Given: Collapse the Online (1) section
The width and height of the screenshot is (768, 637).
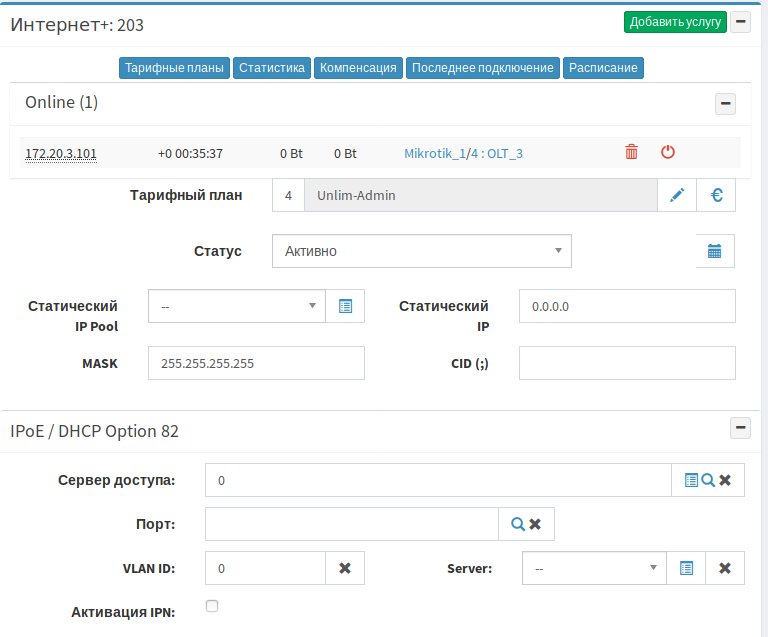Looking at the screenshot, I should point(725,104).
